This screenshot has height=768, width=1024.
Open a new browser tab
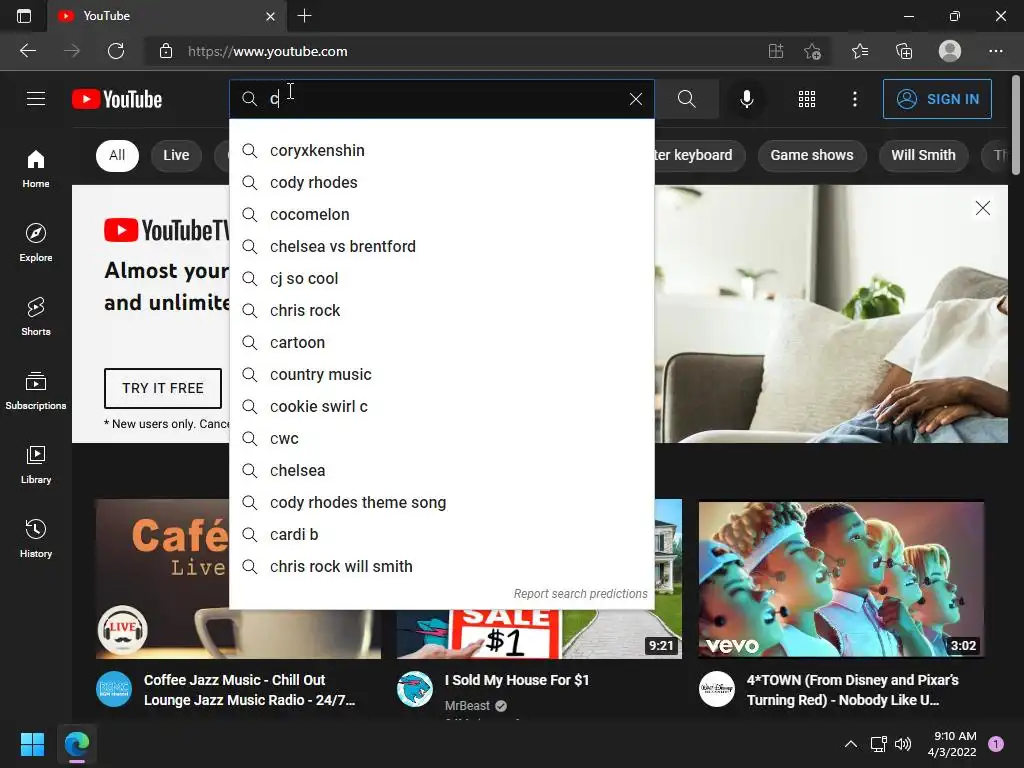tap(304, 16)
